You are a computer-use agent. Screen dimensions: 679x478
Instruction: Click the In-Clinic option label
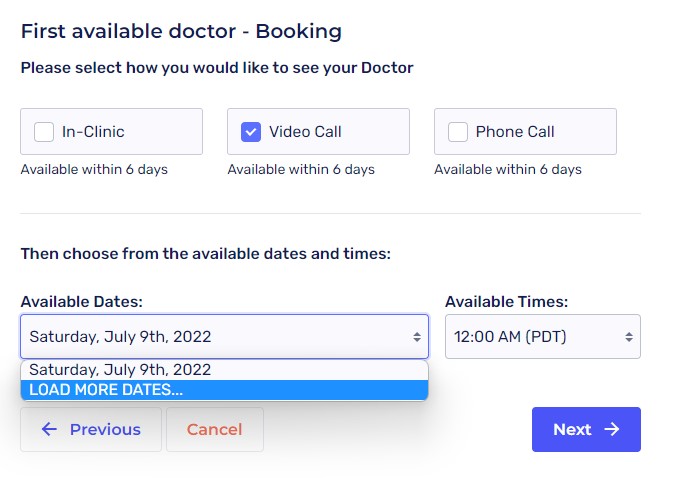click(x=93, y=132)
